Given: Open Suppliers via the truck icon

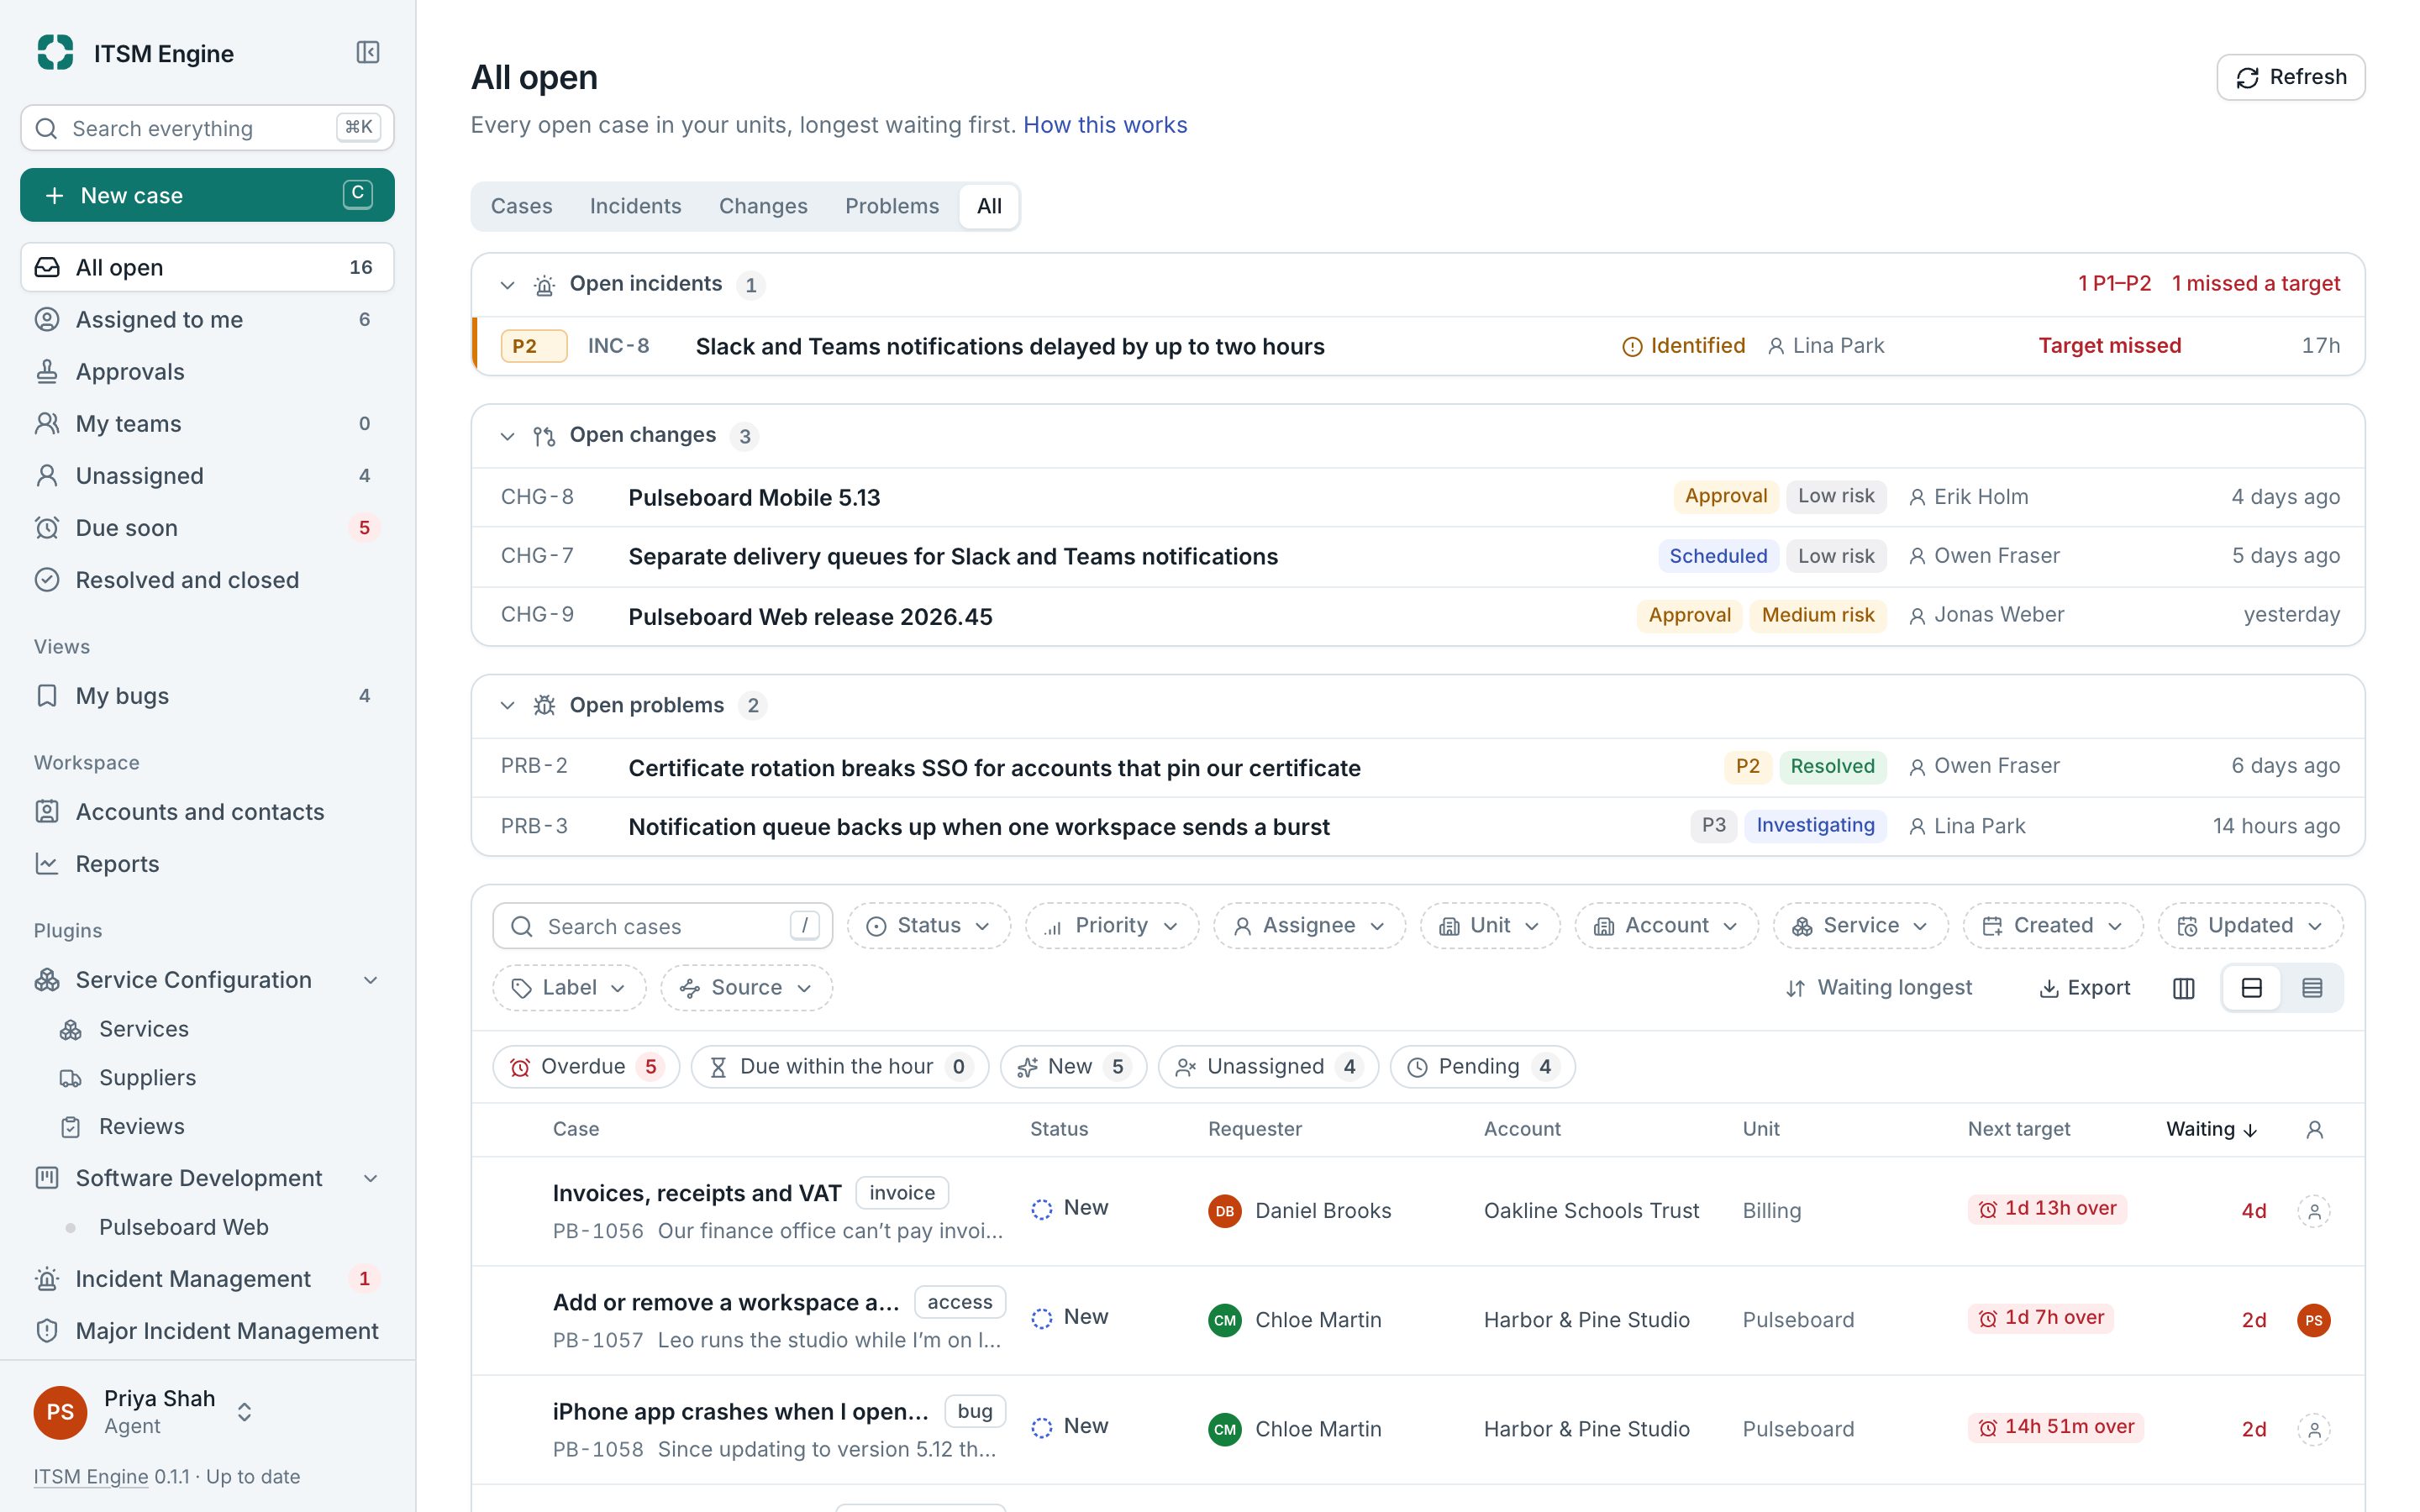Looking at the screenshot, I should [x=70, y=1078].
